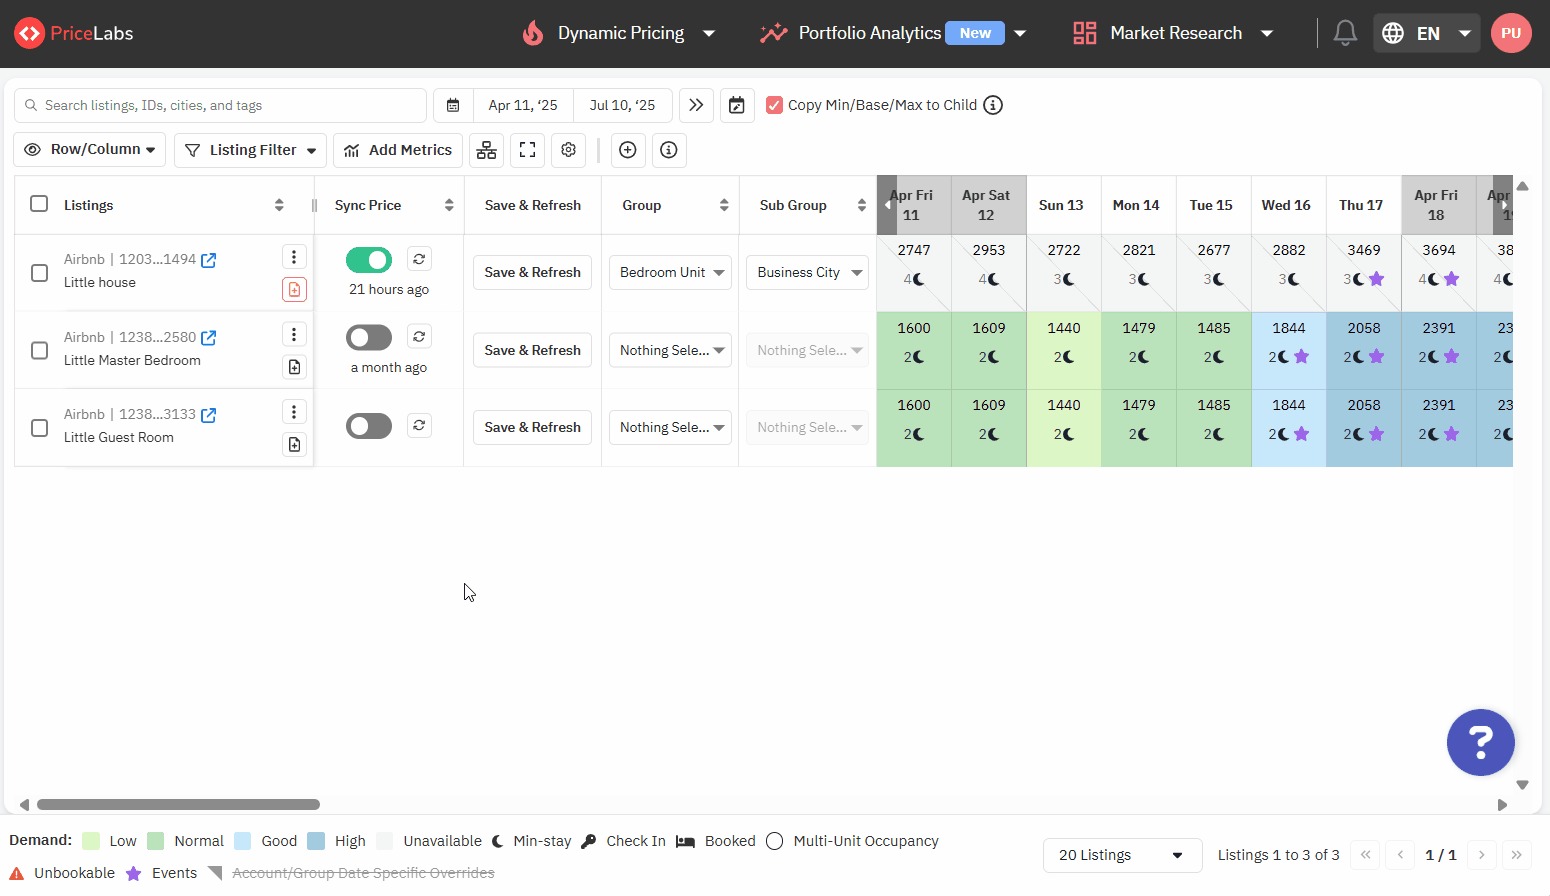Focus the search listings input field
Screen dimensions: 1550x896
tap(220, 105)
